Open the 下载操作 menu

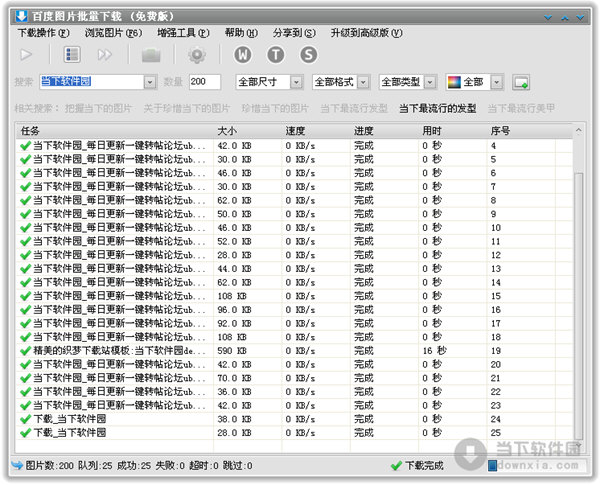pyautogui.click(x=44, y=33)
